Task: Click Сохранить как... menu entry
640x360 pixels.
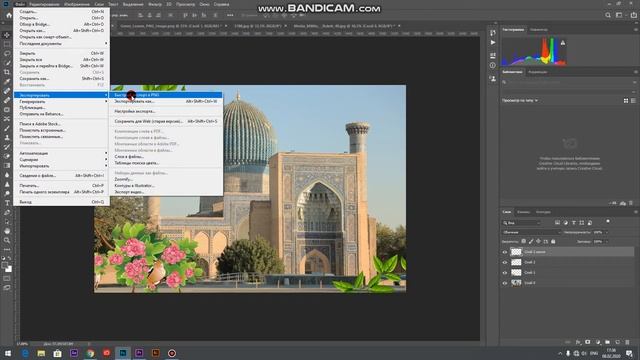Action: (x=61, y=78)
